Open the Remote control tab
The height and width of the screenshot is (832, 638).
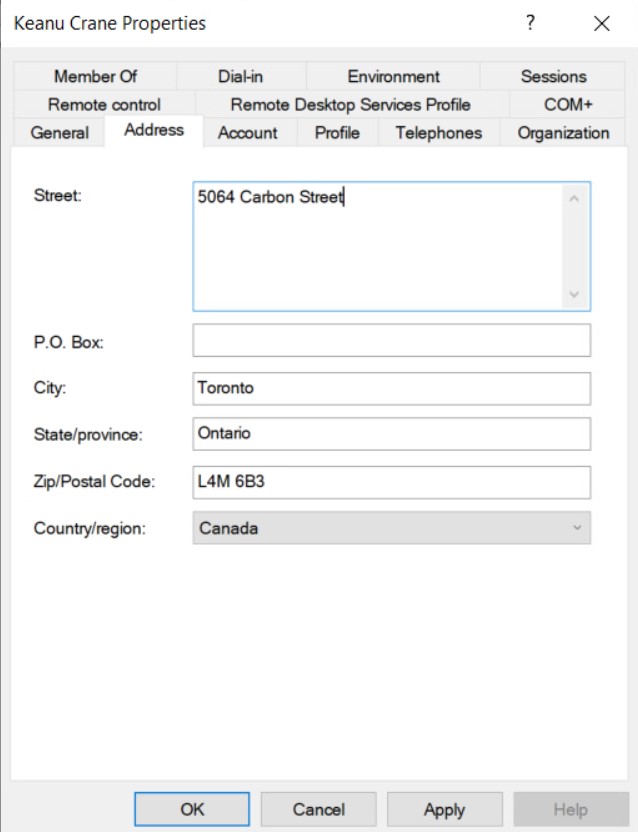coord(104,104)
